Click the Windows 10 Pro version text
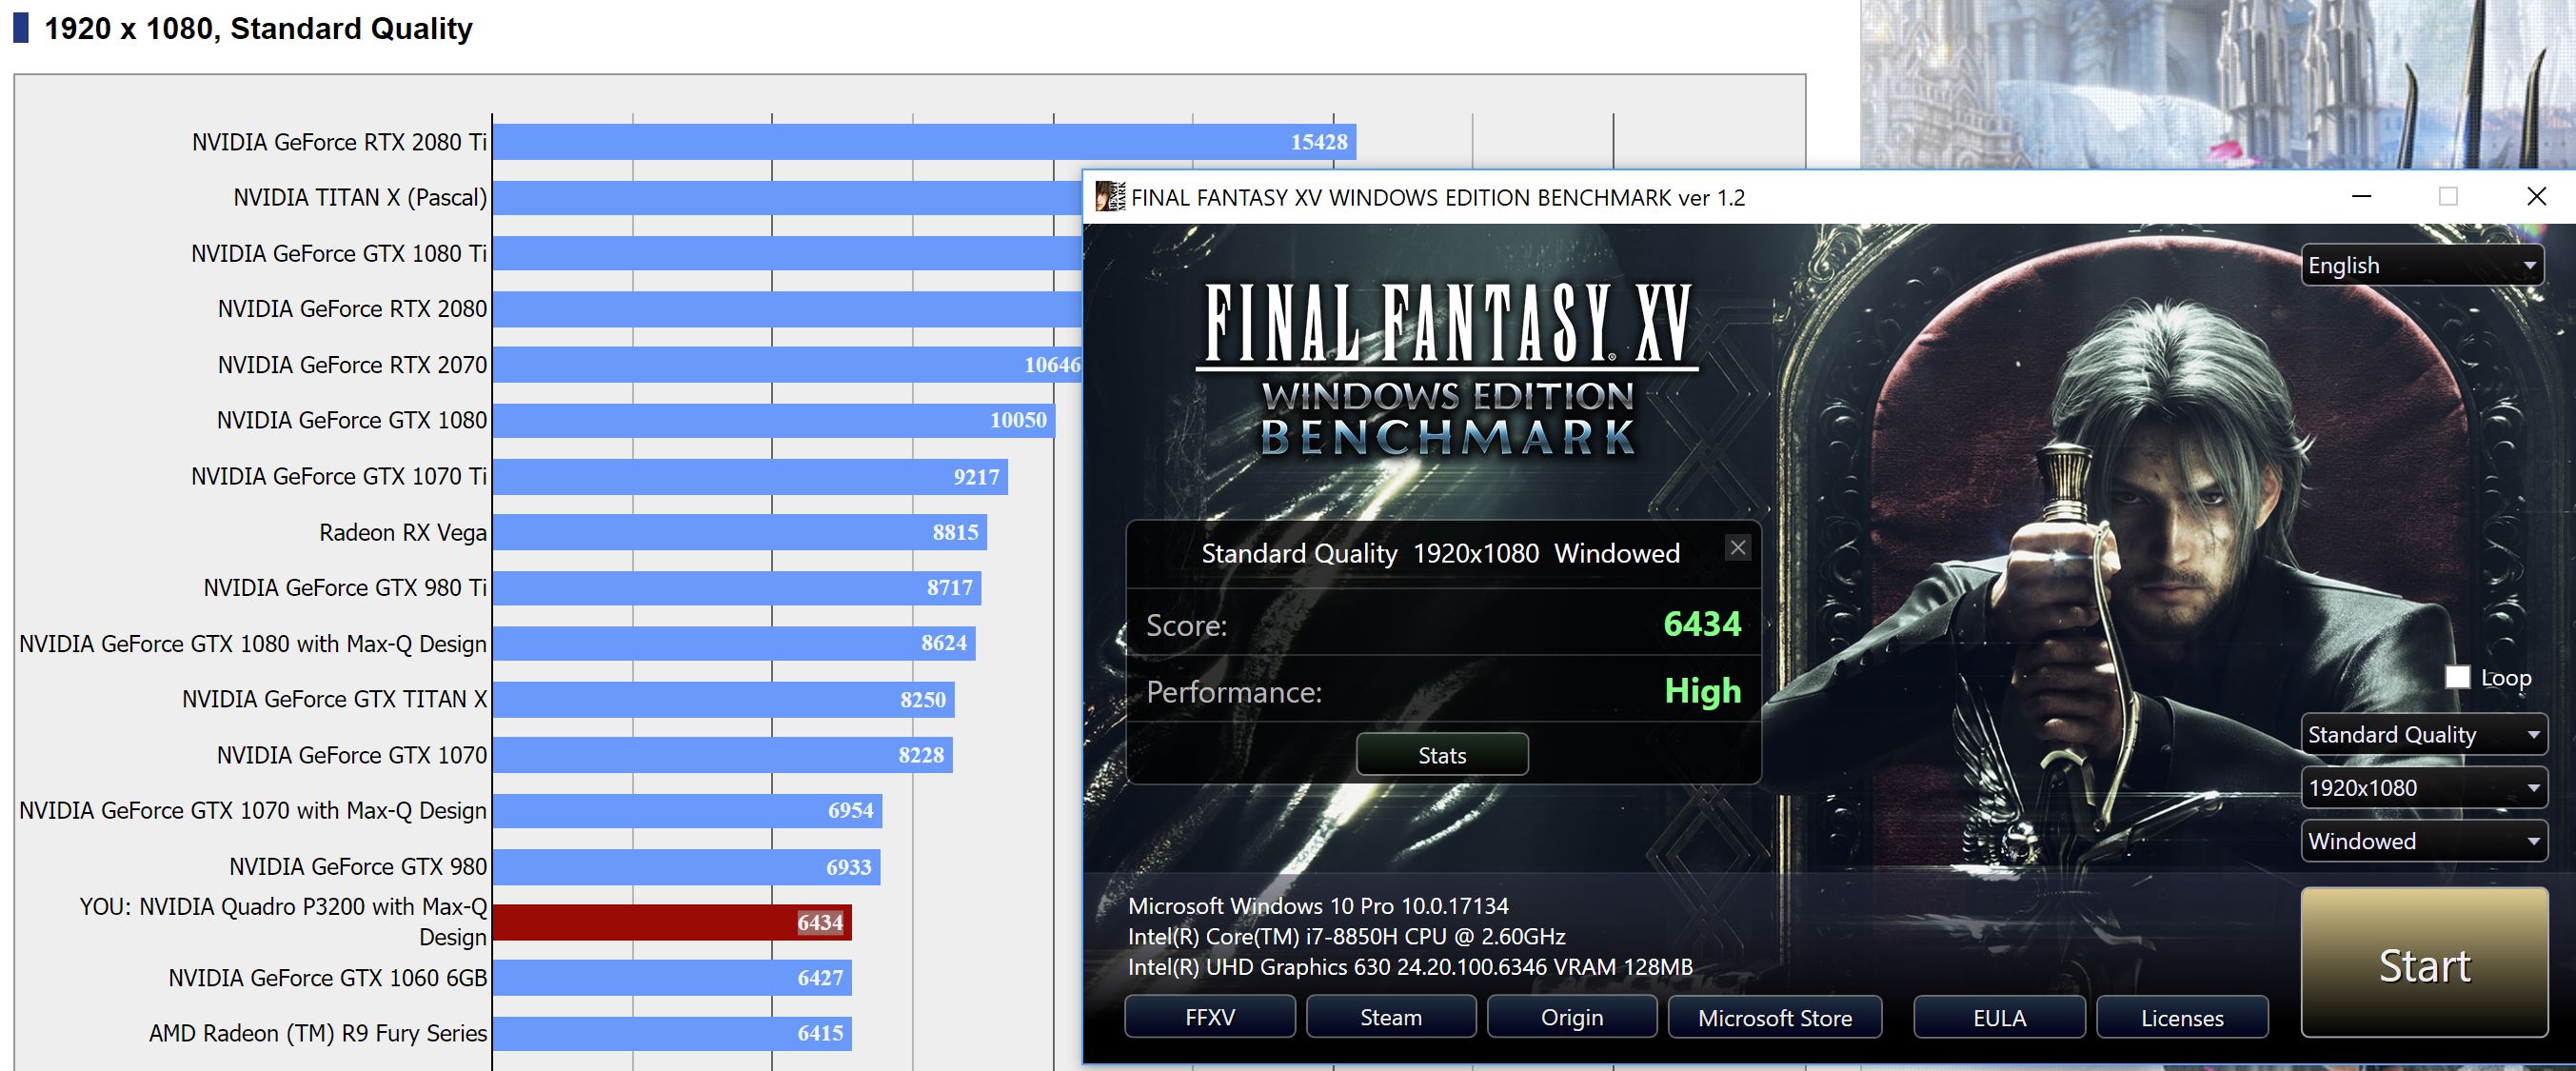 tap(1318, 906)
